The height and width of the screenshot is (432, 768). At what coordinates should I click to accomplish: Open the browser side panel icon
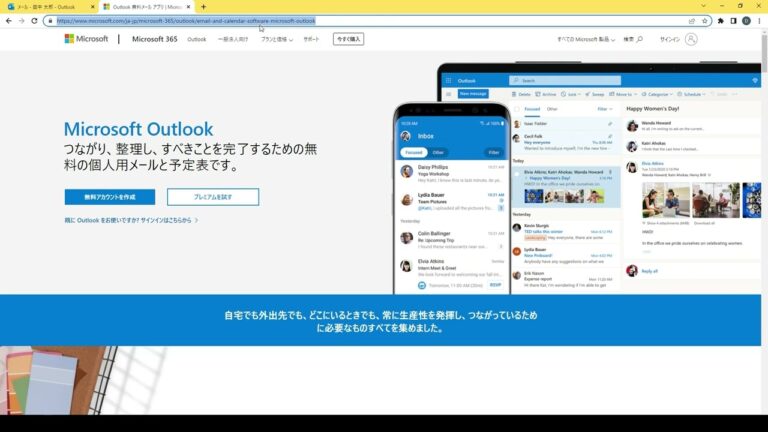[x=733, y=21]
